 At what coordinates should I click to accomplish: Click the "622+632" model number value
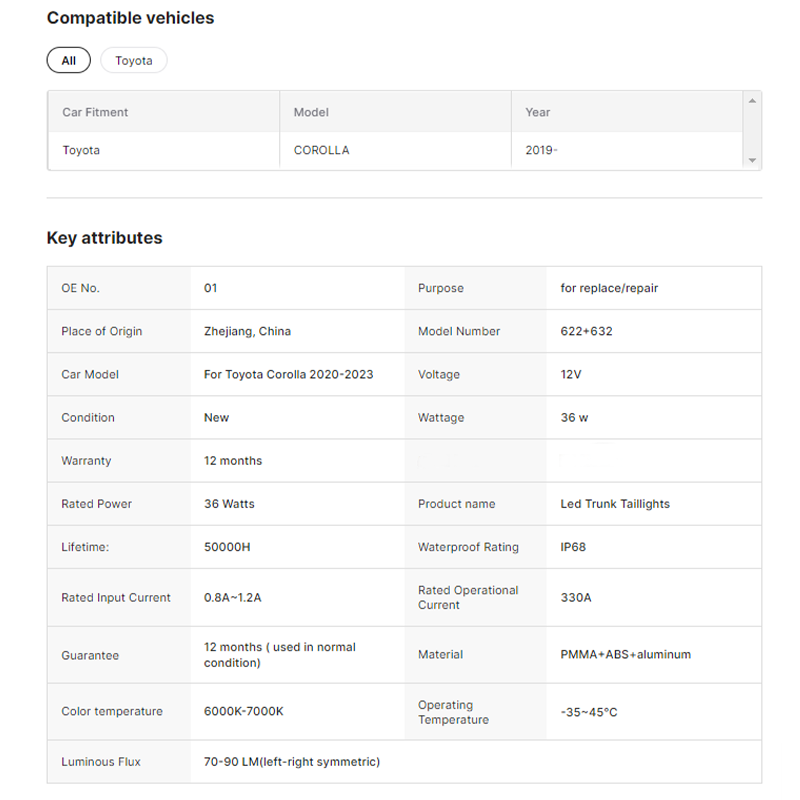point(586,331)
